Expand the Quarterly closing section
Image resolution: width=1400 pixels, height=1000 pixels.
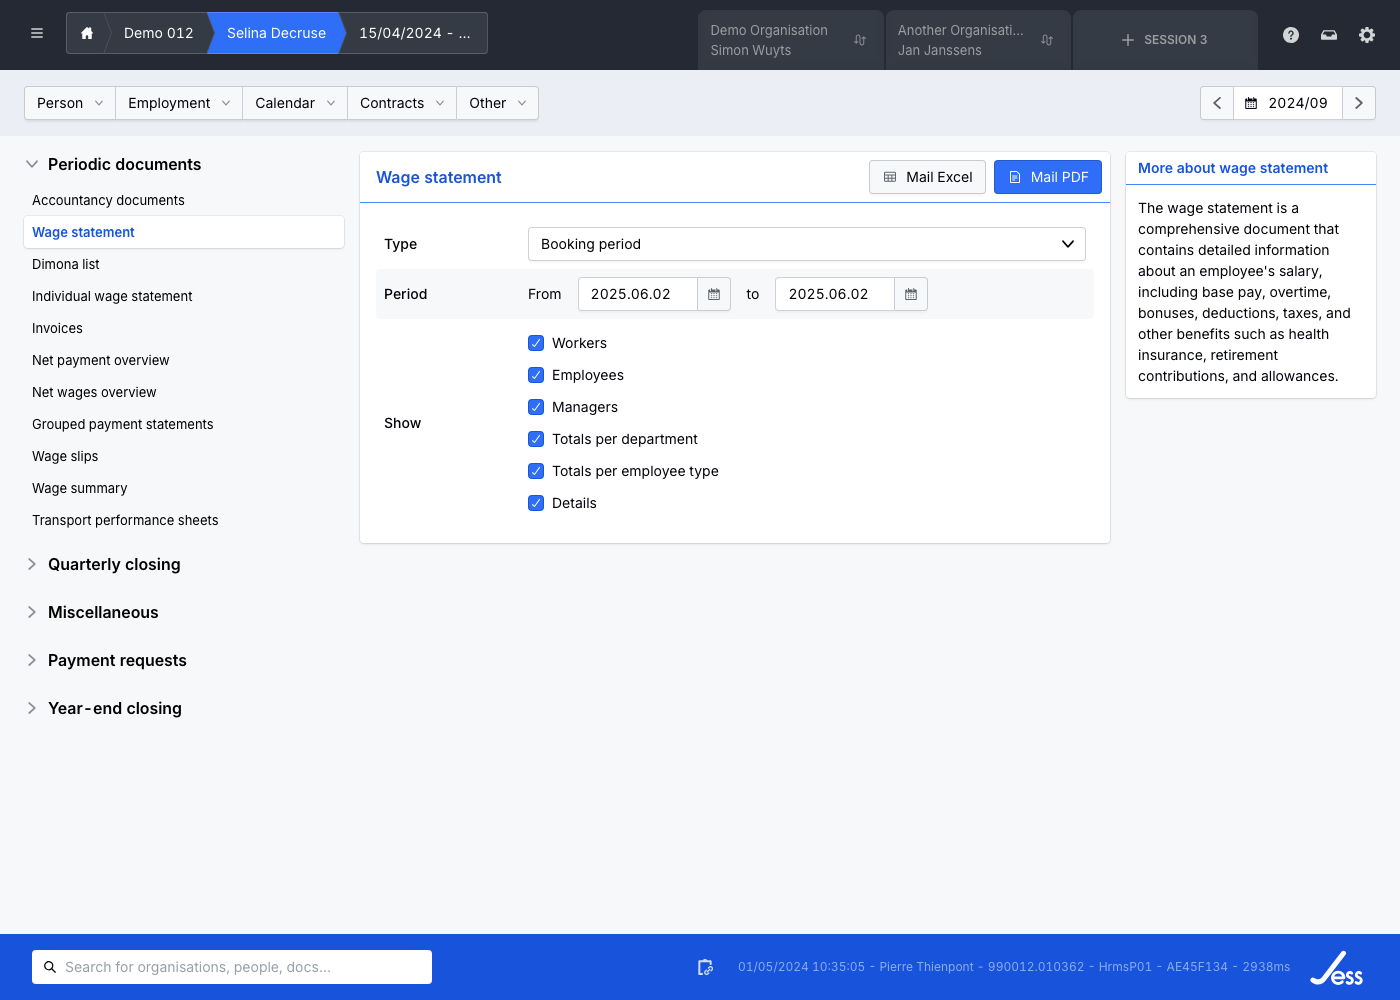[x=114, y=564]
